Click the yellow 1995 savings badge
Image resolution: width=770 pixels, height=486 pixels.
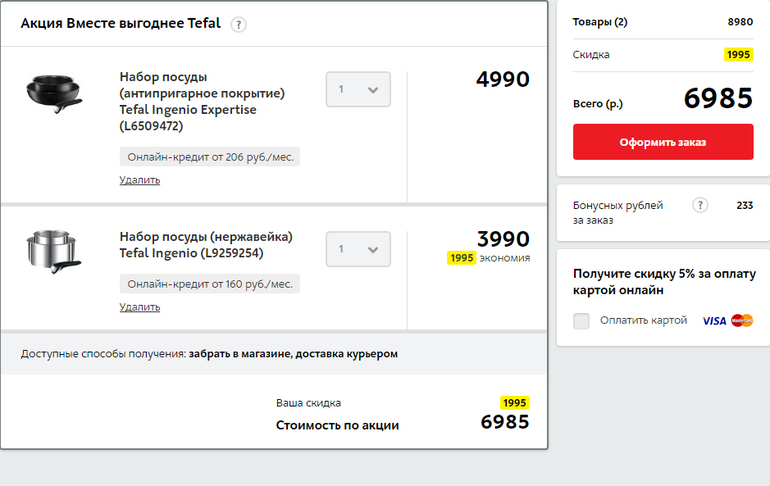click(461, 258)
